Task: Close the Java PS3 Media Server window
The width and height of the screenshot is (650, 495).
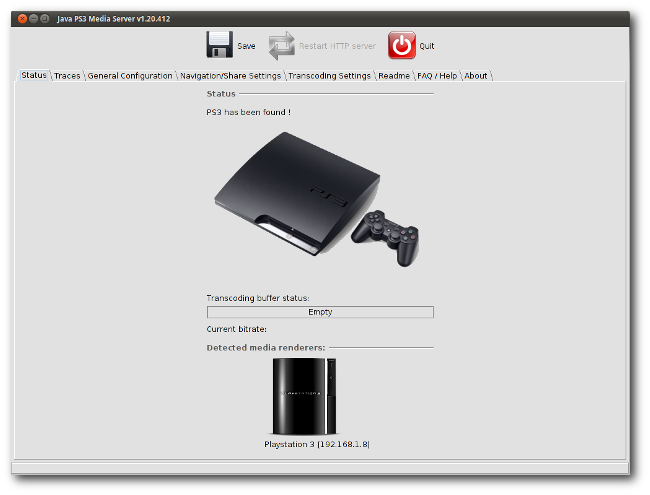Action: (23, 19)
